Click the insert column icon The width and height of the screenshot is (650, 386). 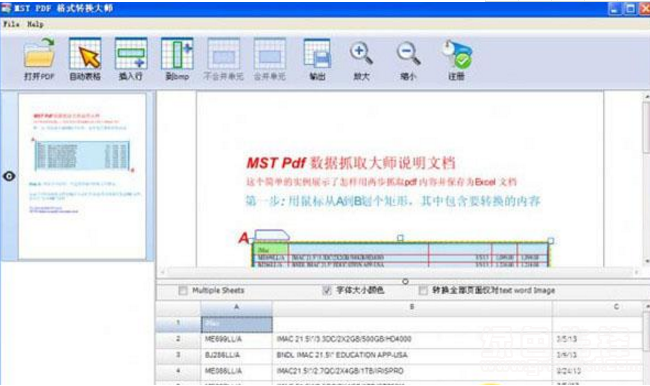tap(177, 58)
